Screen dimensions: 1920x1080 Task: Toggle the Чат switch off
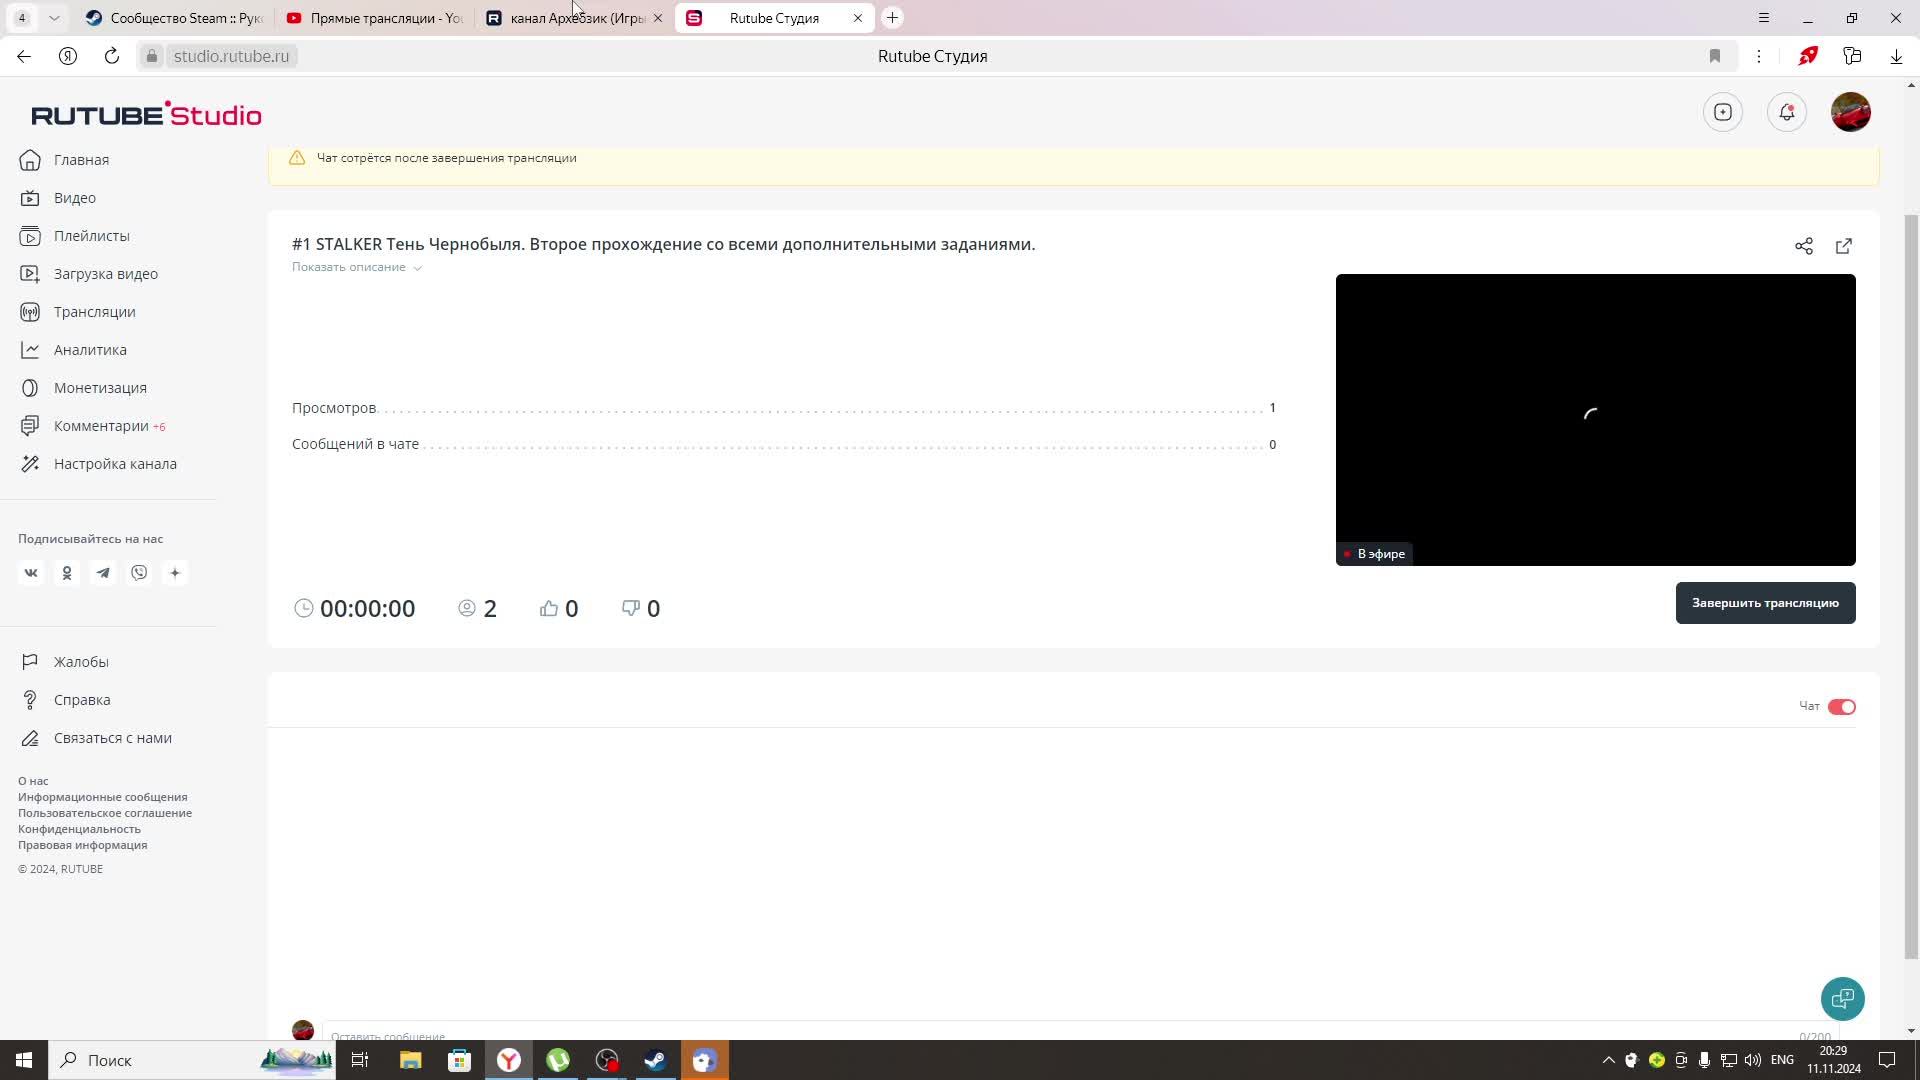click(x=1841, y=707)
